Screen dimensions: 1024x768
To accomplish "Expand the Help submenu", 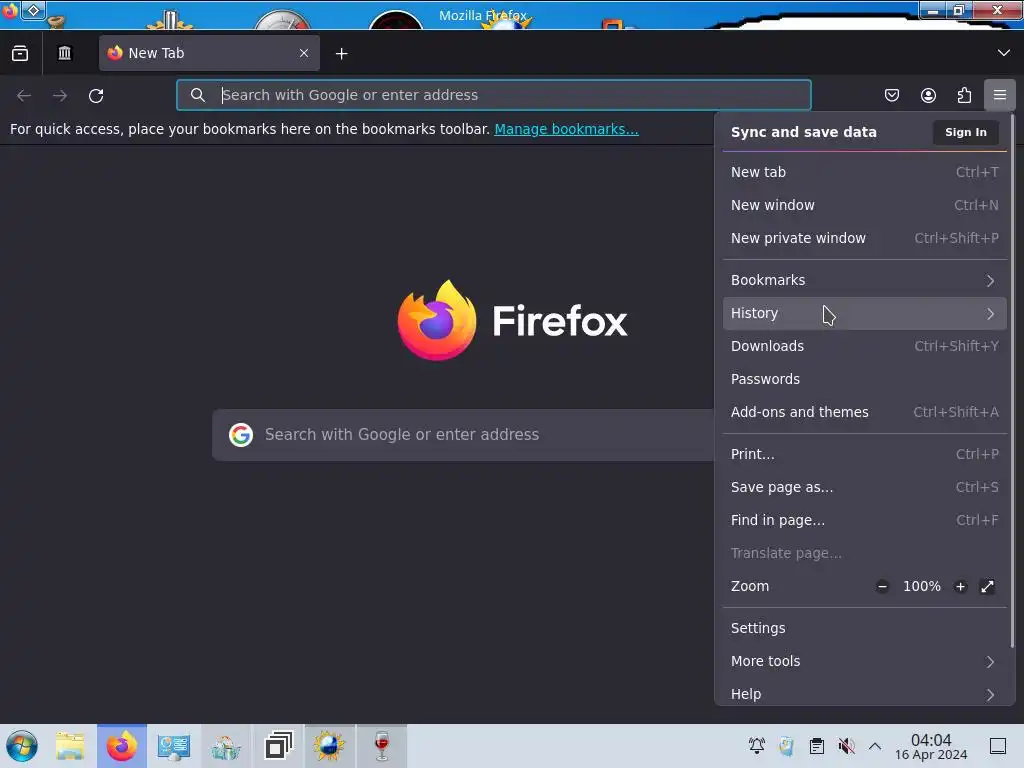I will pyautogui.click(x=865, y=694).
